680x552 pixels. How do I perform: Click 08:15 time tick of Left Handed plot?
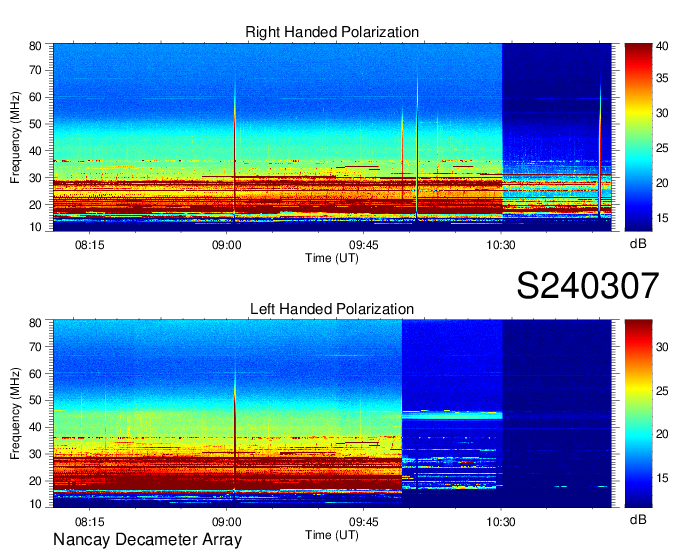coord(90,522)
